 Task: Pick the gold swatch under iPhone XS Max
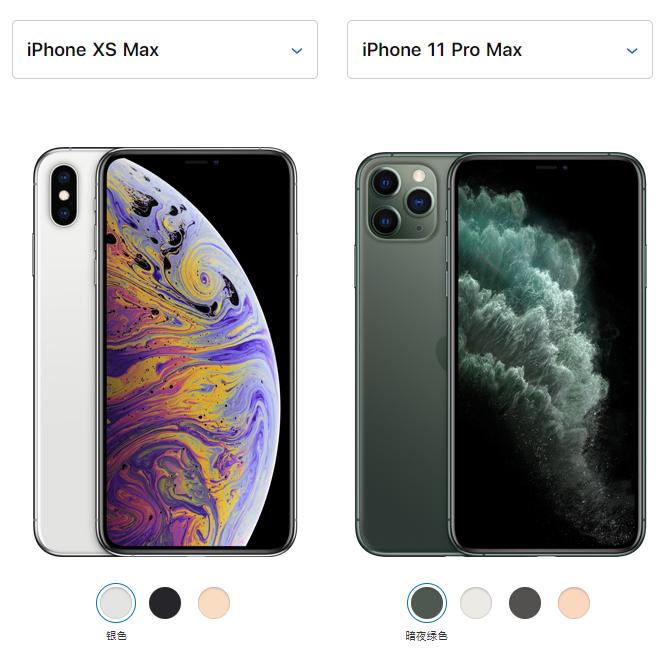click(214, 603)
